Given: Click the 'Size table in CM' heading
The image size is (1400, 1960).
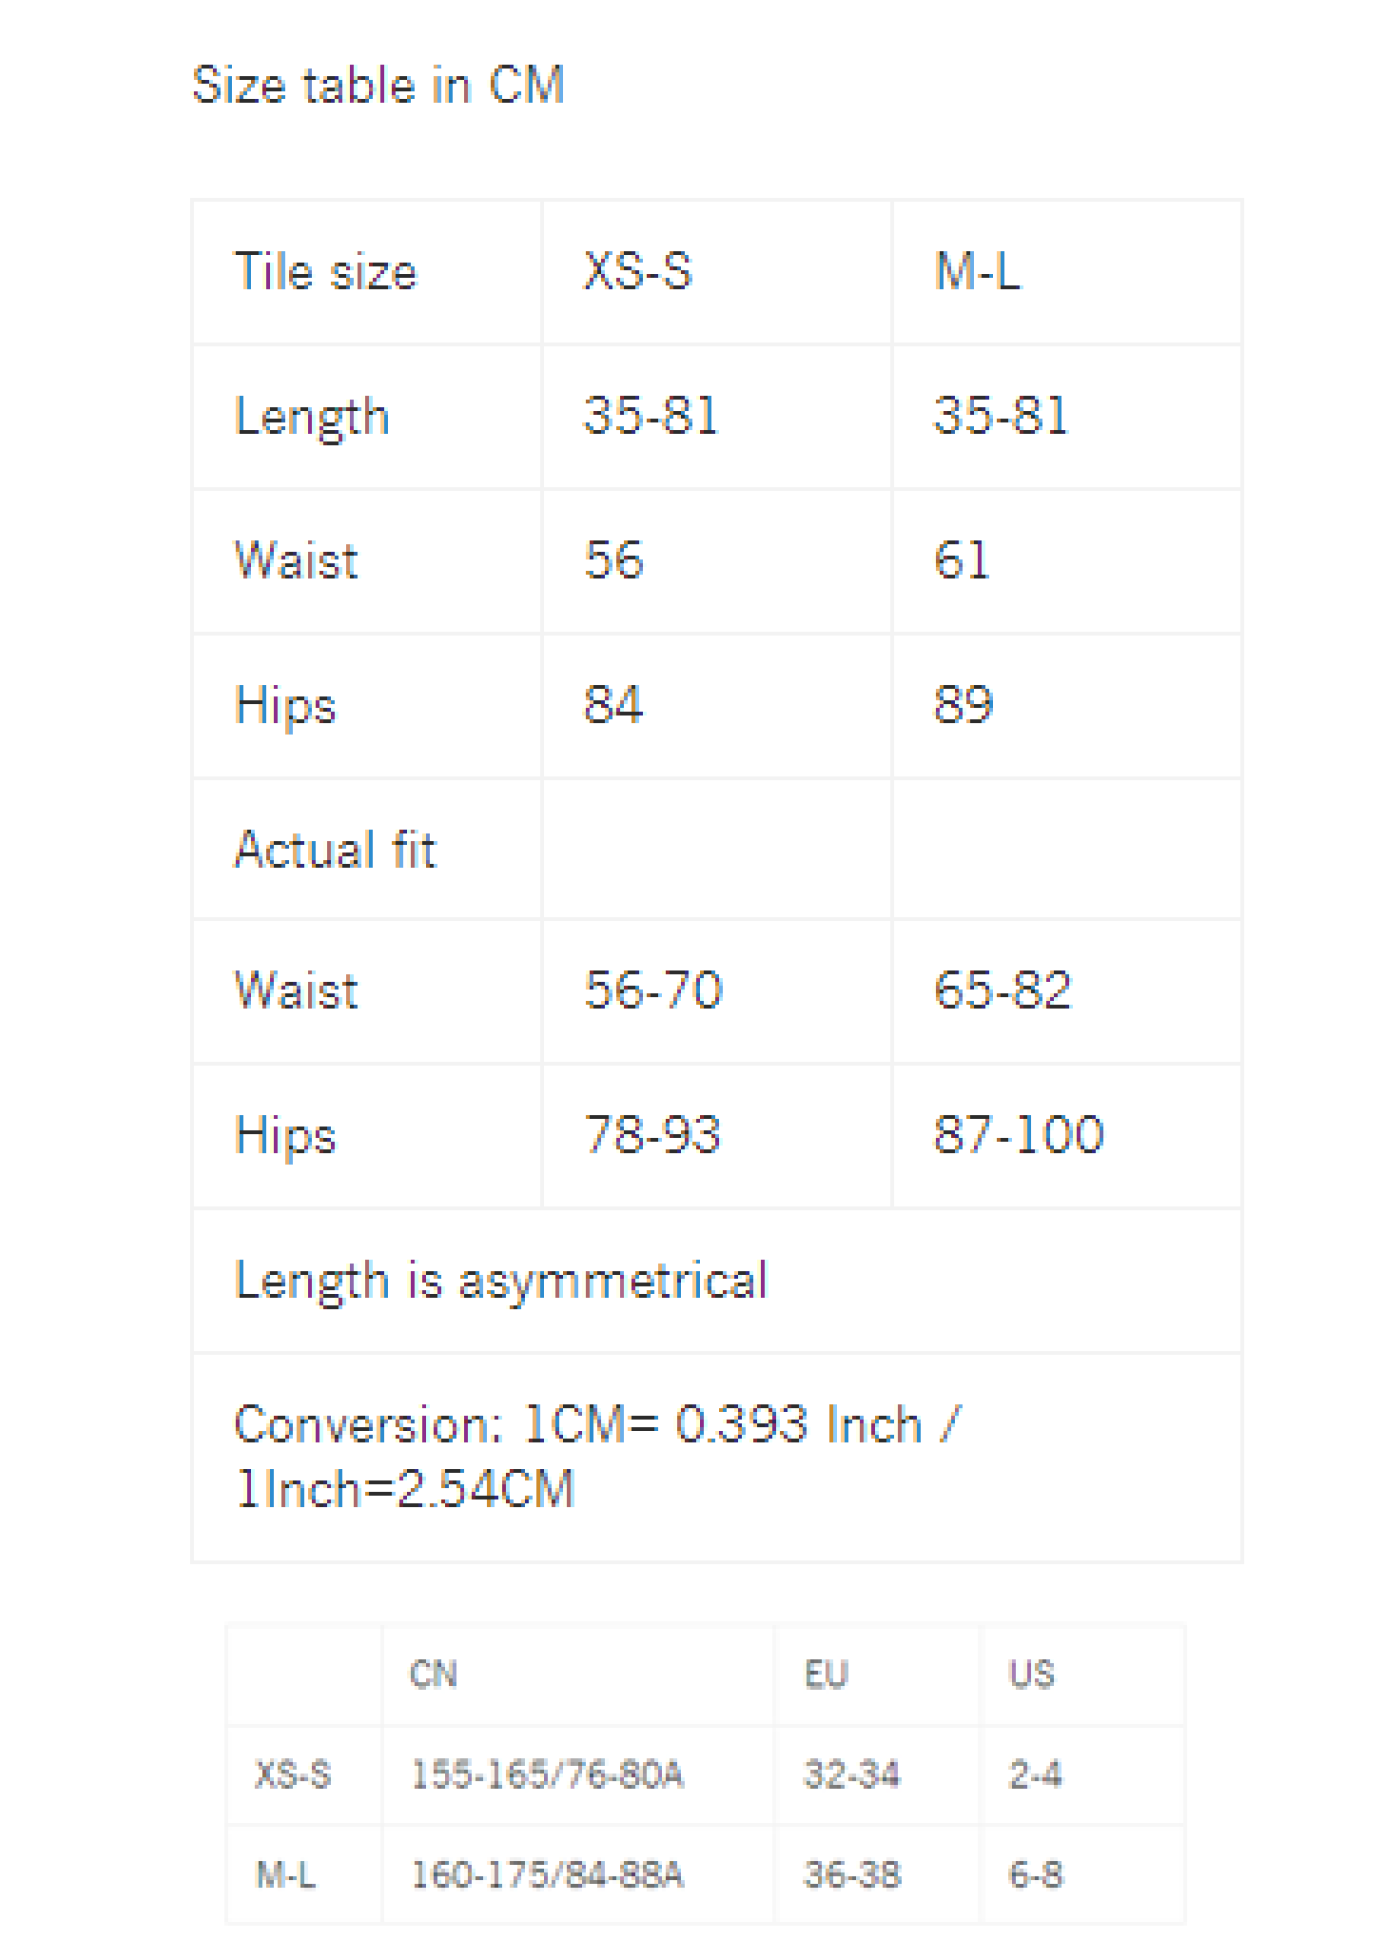Looking at the screenshot, I should coord(378,85).
